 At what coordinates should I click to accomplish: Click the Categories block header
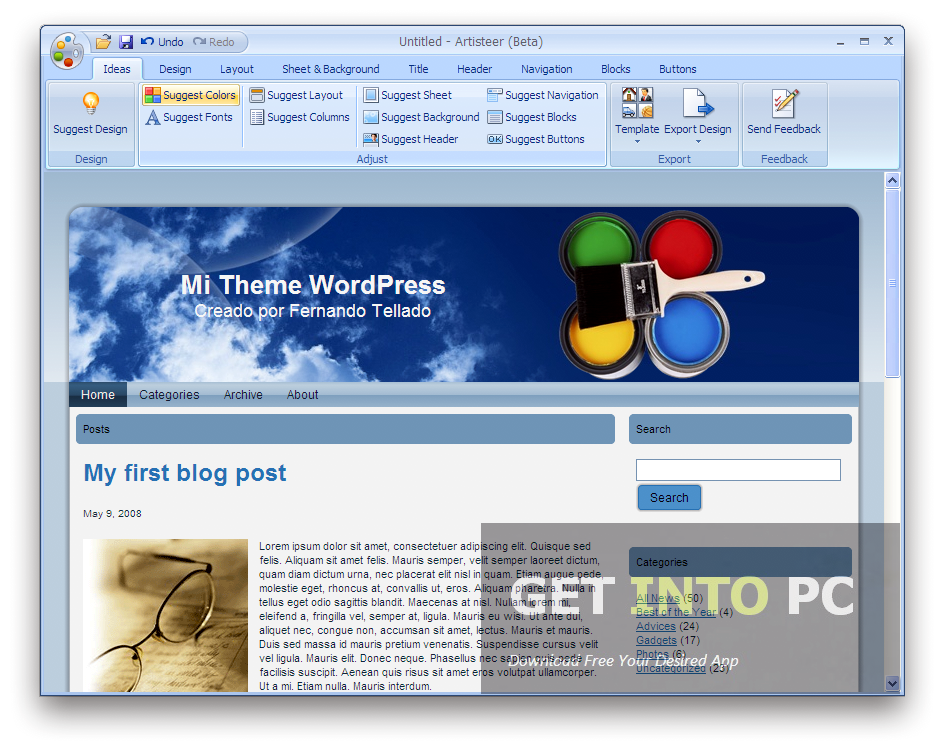point(740,562)
